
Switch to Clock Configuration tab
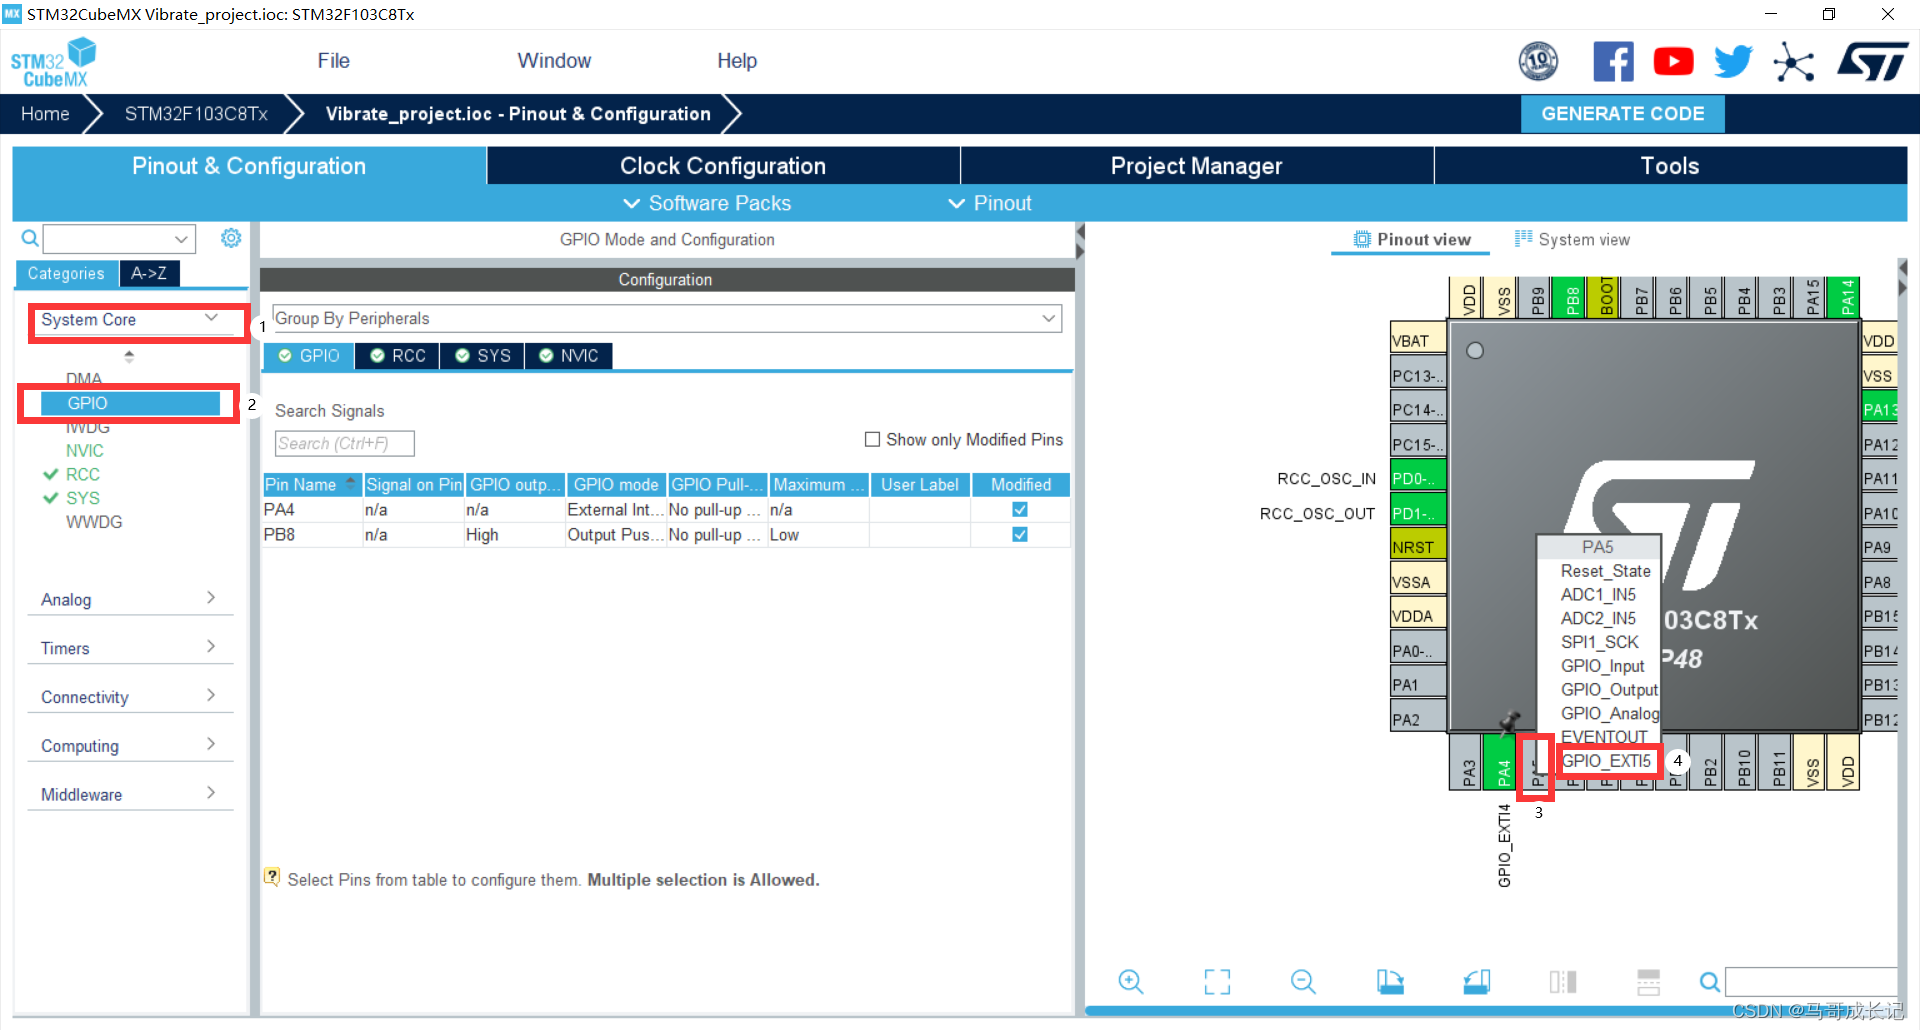click(723, 166)
